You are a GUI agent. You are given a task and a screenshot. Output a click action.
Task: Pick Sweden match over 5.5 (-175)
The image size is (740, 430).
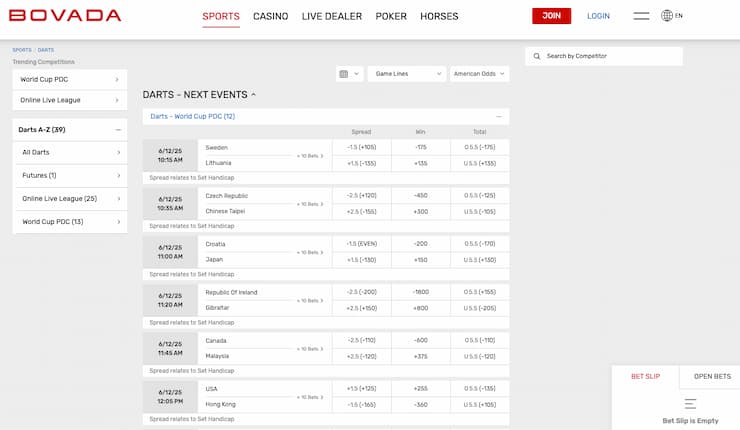(479, 147)
